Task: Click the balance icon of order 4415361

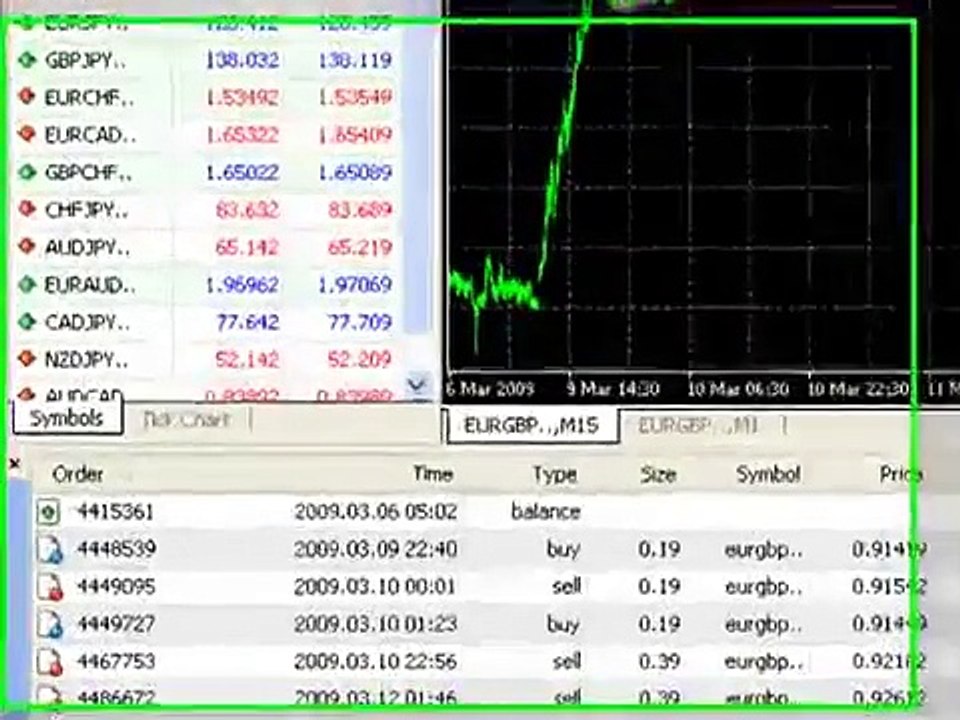Action: [x=49, y=511]
